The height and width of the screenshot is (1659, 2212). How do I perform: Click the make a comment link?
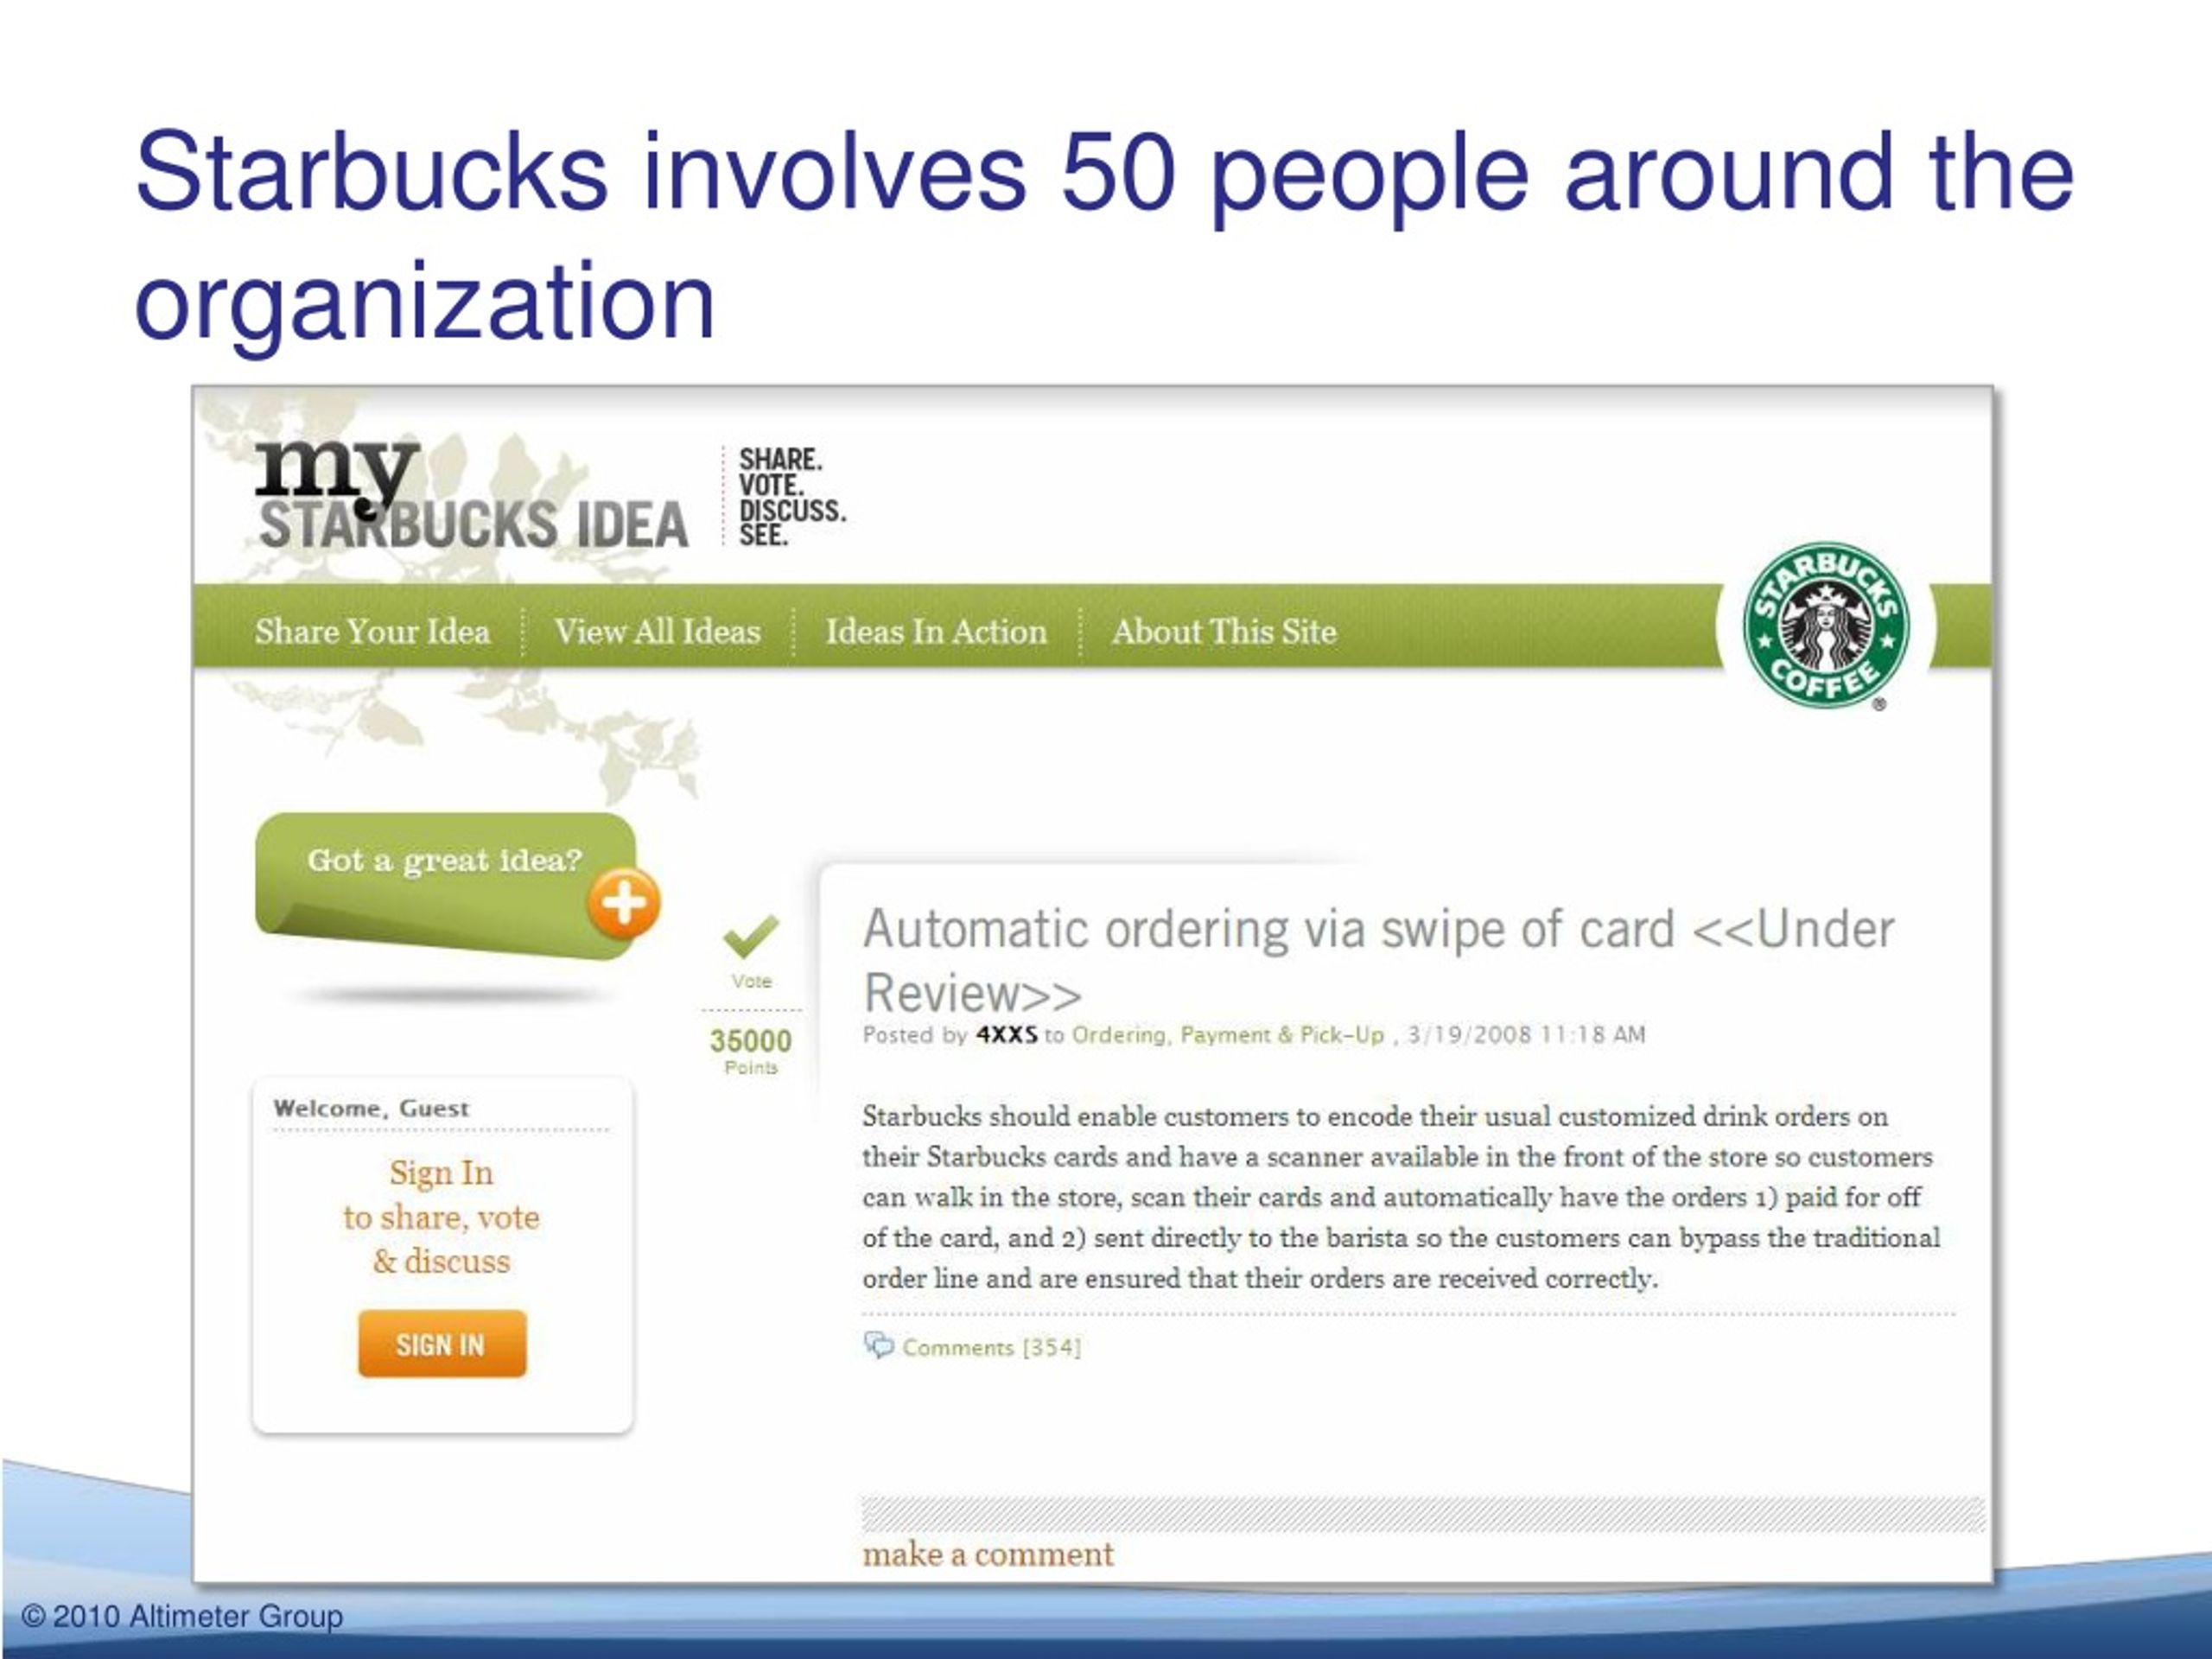coord(988,1554)
